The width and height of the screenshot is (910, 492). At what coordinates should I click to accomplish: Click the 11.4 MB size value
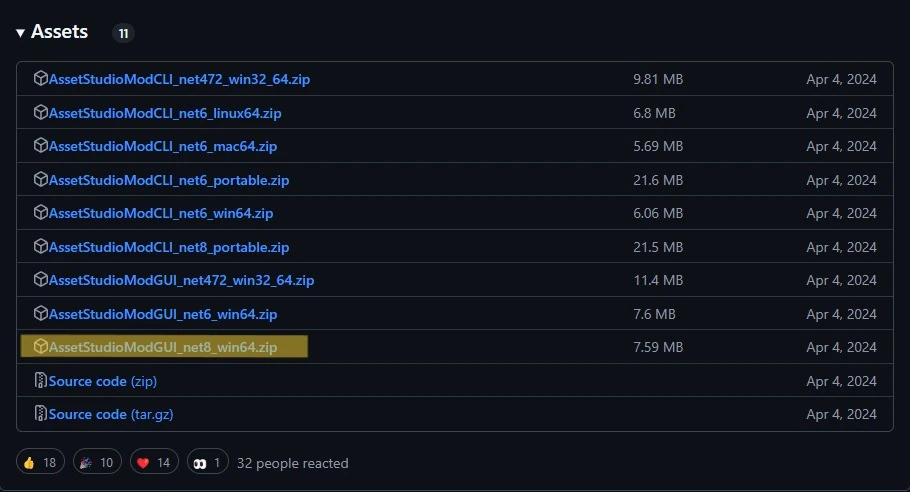coord(658,280)
